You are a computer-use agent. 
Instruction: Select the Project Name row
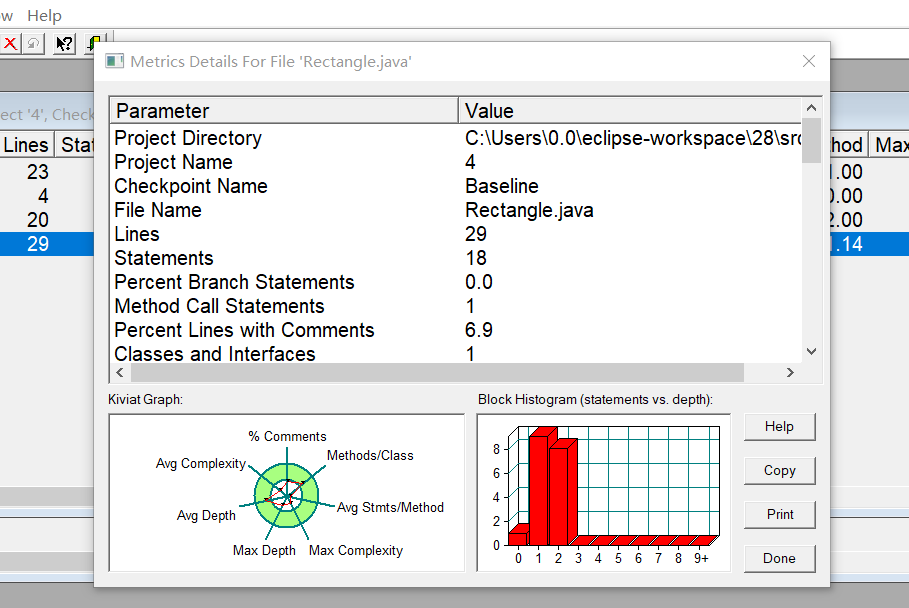point(456,162)
